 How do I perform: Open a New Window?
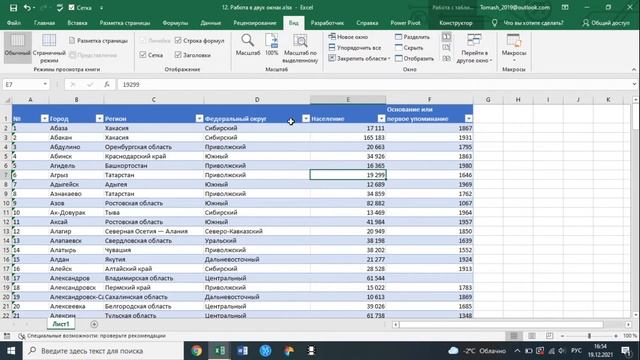point(348,37)
